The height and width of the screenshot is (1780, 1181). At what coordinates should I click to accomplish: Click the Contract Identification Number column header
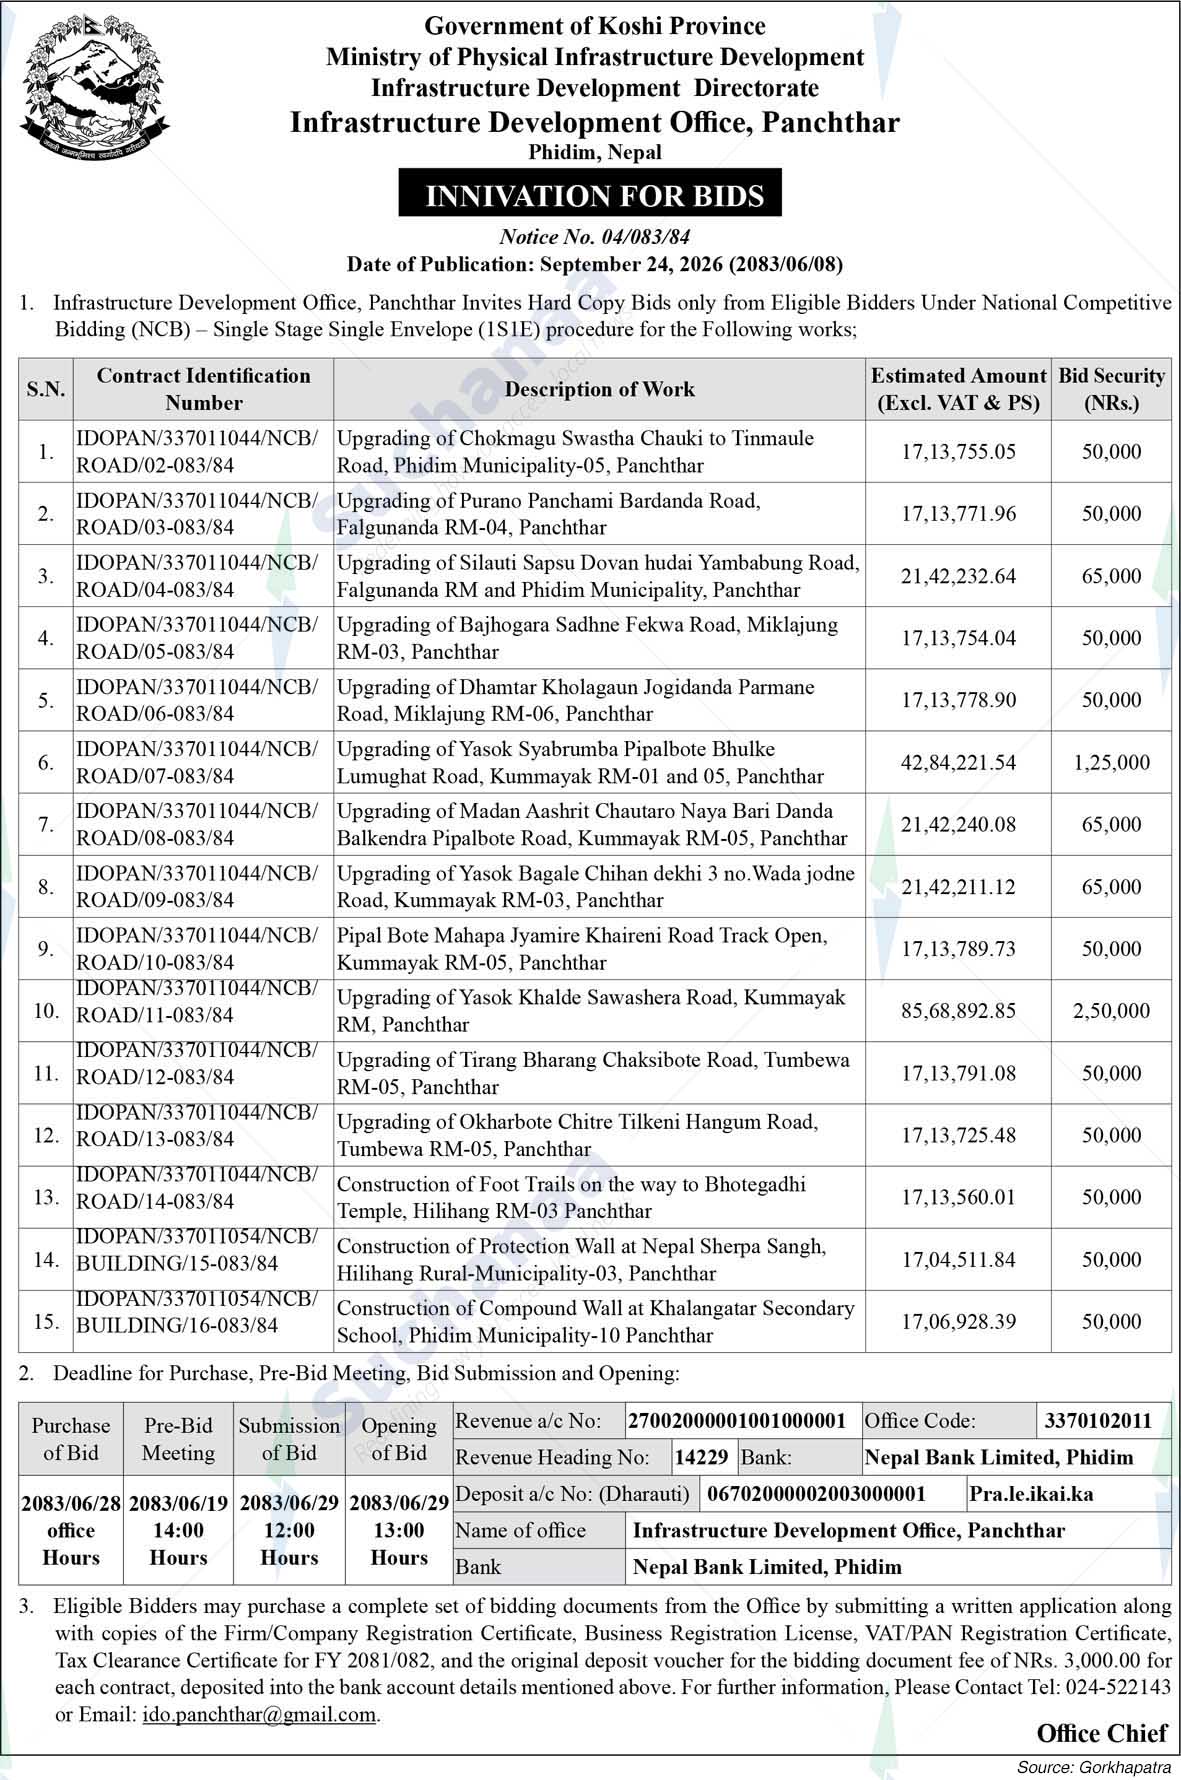click(x=203, y=389)
